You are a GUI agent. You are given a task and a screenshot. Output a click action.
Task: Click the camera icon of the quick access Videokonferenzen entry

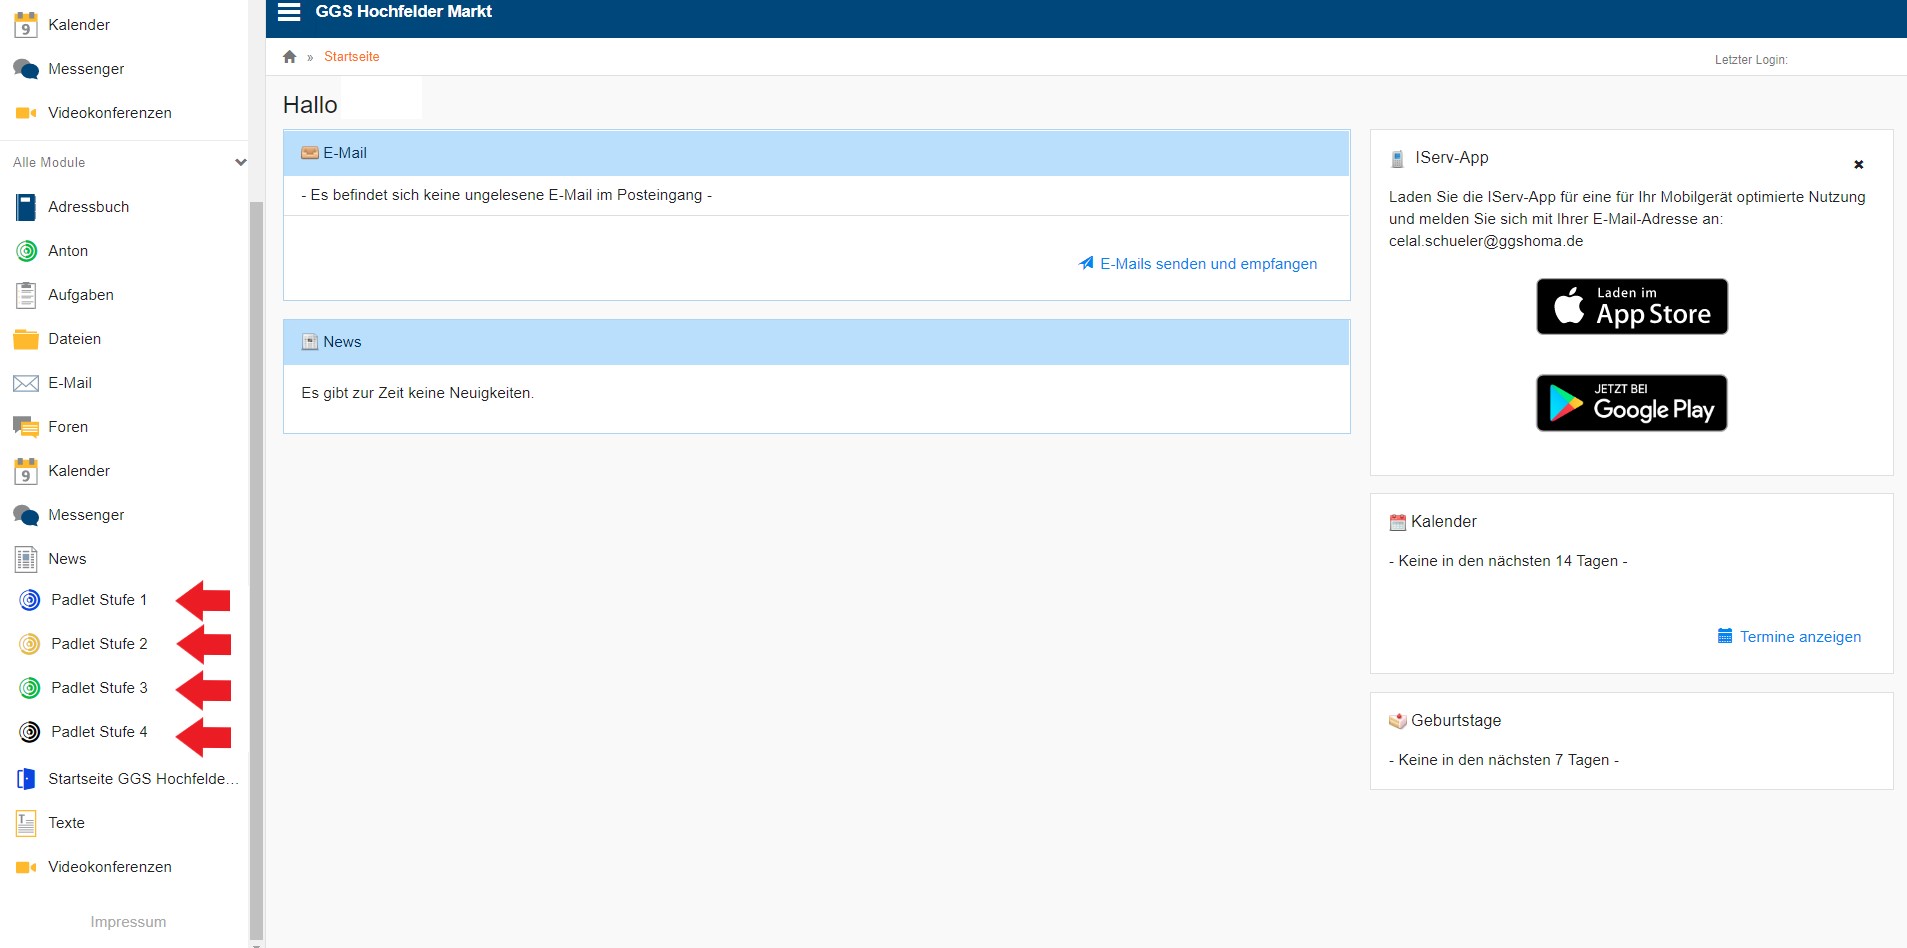(x=26, y=113)
